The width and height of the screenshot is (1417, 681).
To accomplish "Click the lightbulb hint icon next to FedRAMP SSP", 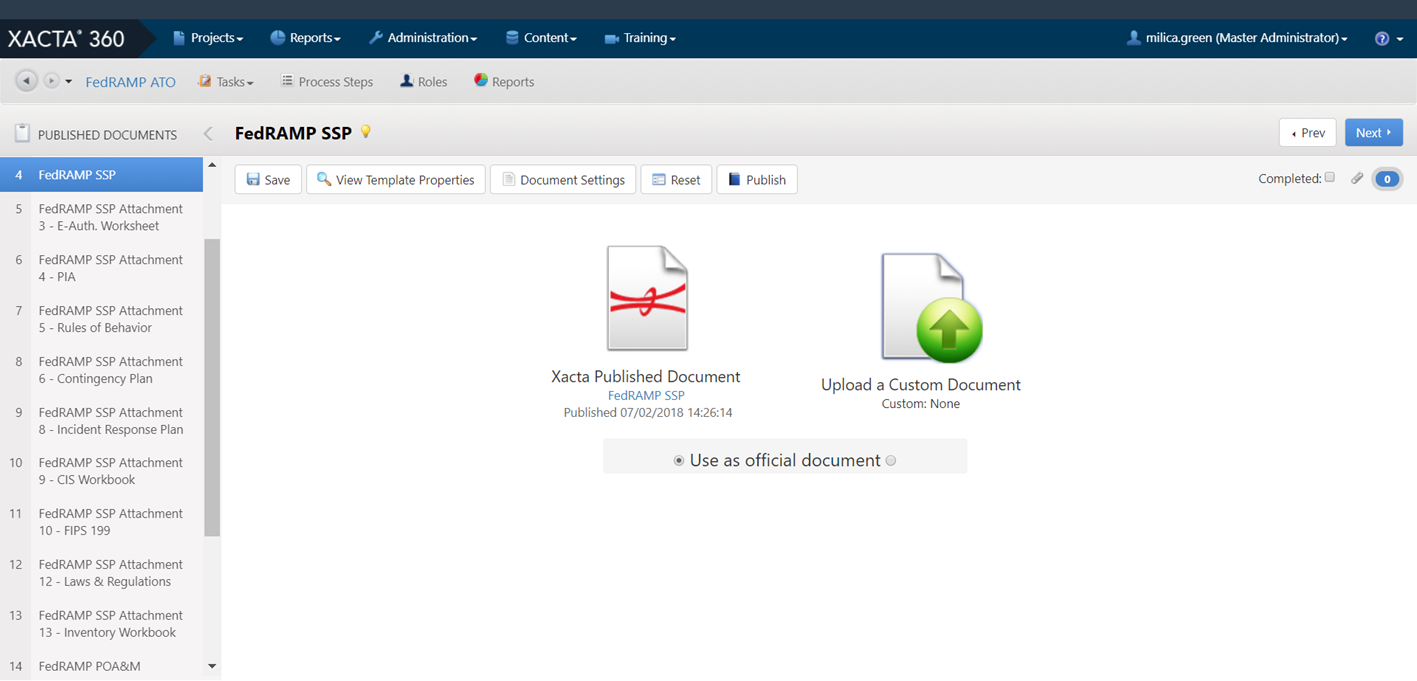I will pos(366,132).
